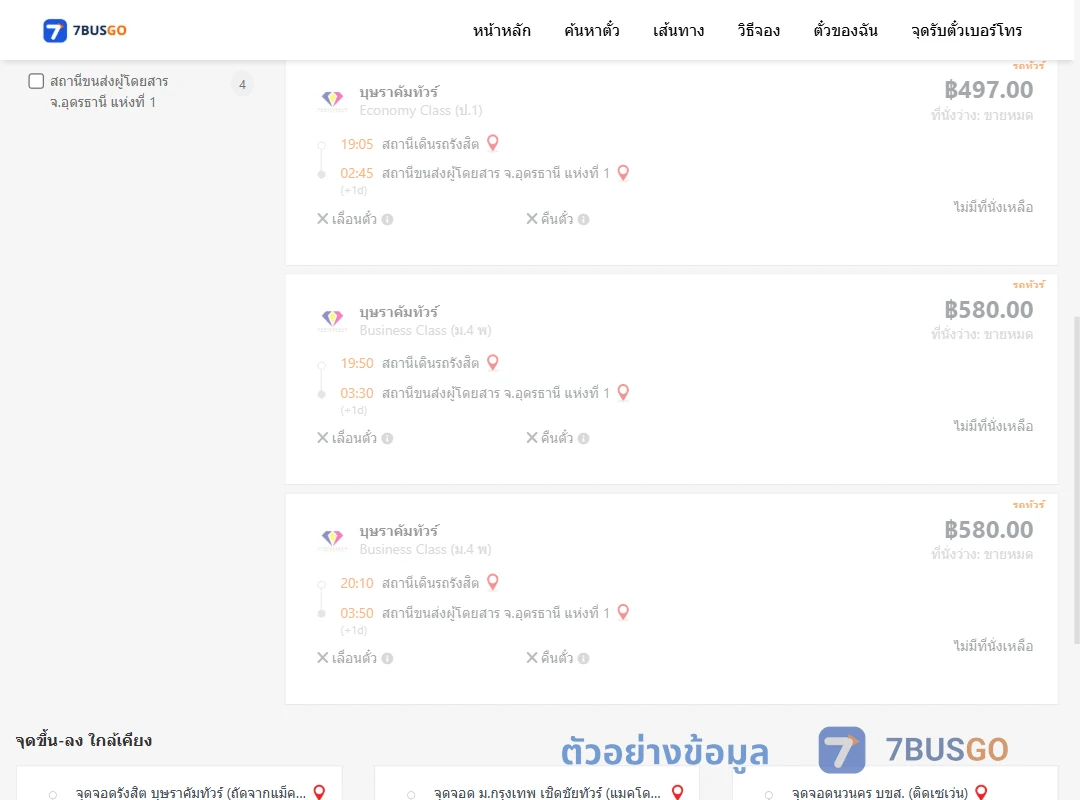Tick the สถานีขนส่งผู้โดยสาร จ.อุดรธานี แห่งที่ 1 checkbox
The width and height of the screenshot is (1080, 800).
37,81
